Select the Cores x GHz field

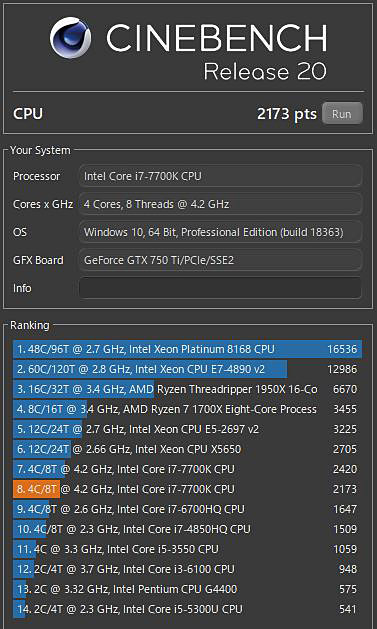(220, 204)
